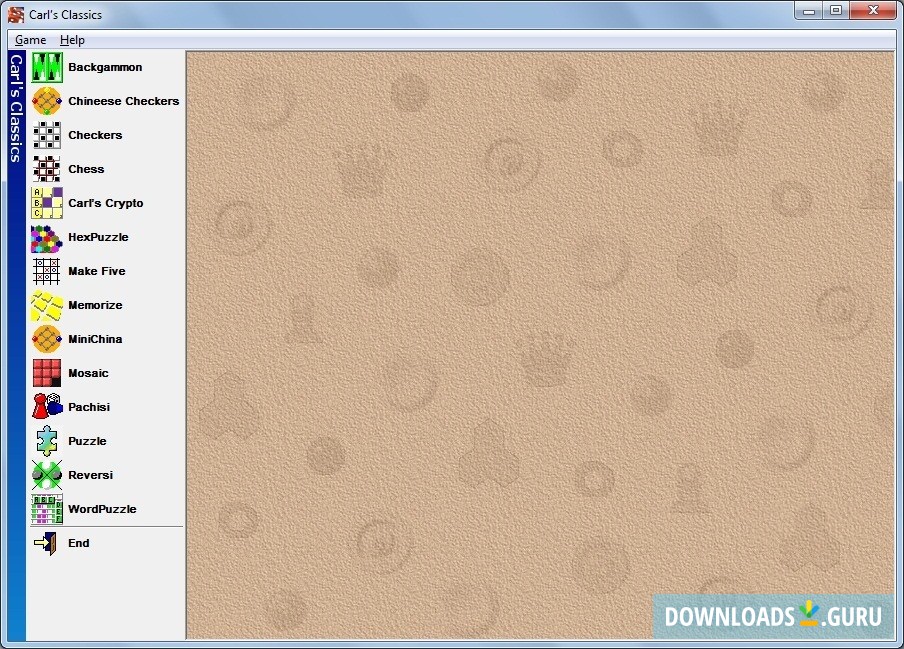Choose the Pachisi label
The image size is (904, 649).
(89, 407)
